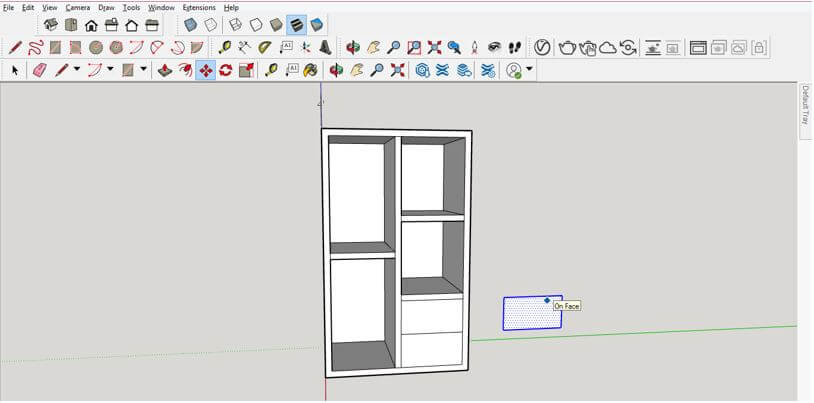The height and width of the screenshot is (403, 814).
Task: Switch to Left view
Action: (152, 25)
